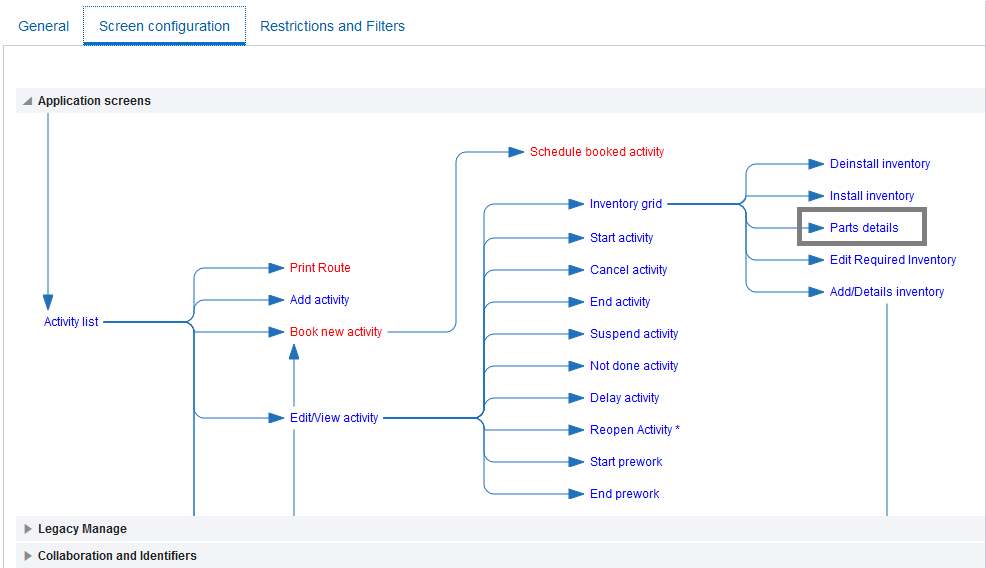Open the Suspend activity screen
986x568 pixels.
634,334
